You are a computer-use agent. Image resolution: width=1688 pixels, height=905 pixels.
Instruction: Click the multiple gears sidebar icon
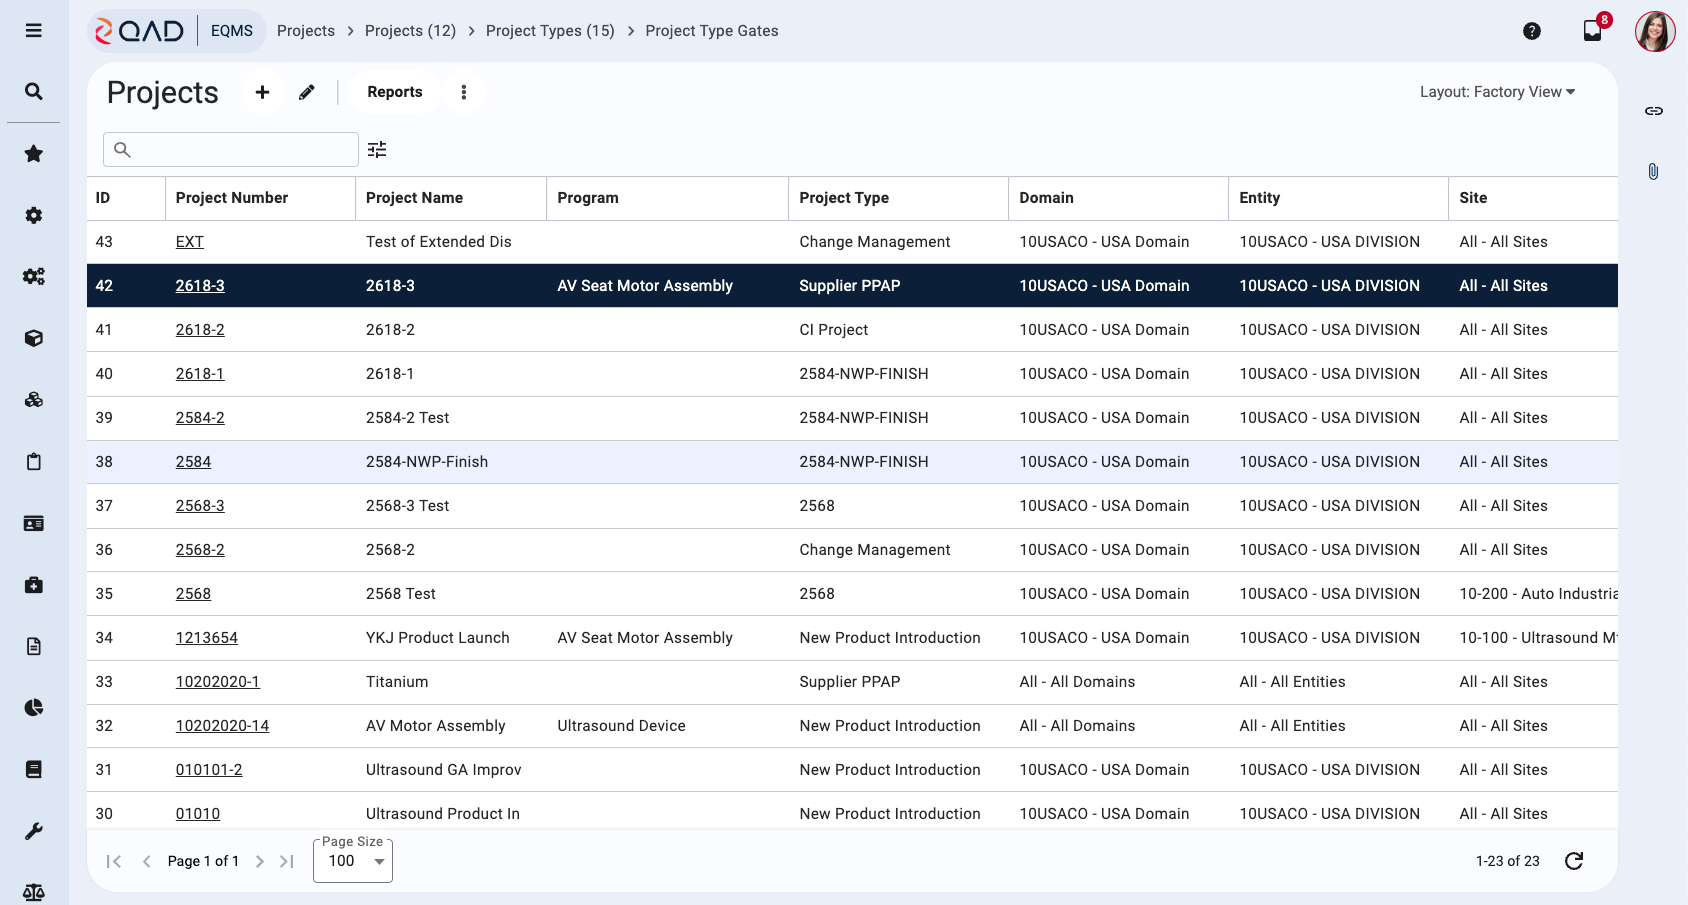tap(33, 277)
